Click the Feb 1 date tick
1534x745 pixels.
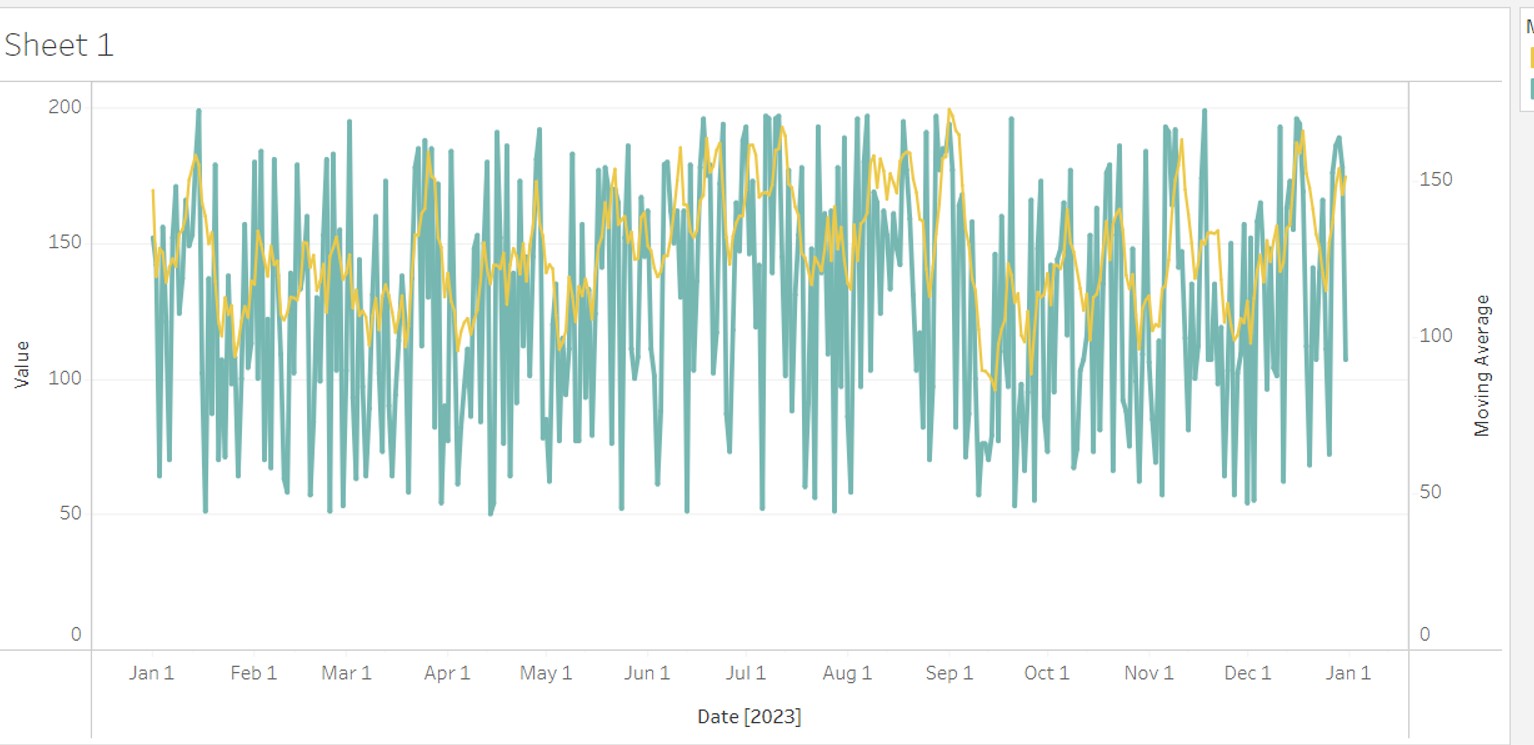253,673
